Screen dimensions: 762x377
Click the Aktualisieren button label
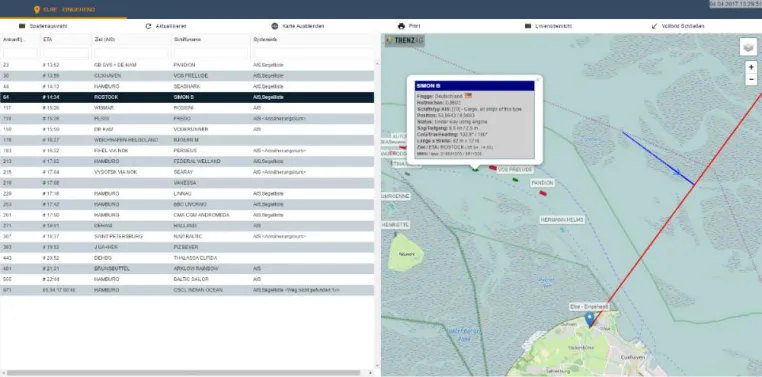click(171, 26)
